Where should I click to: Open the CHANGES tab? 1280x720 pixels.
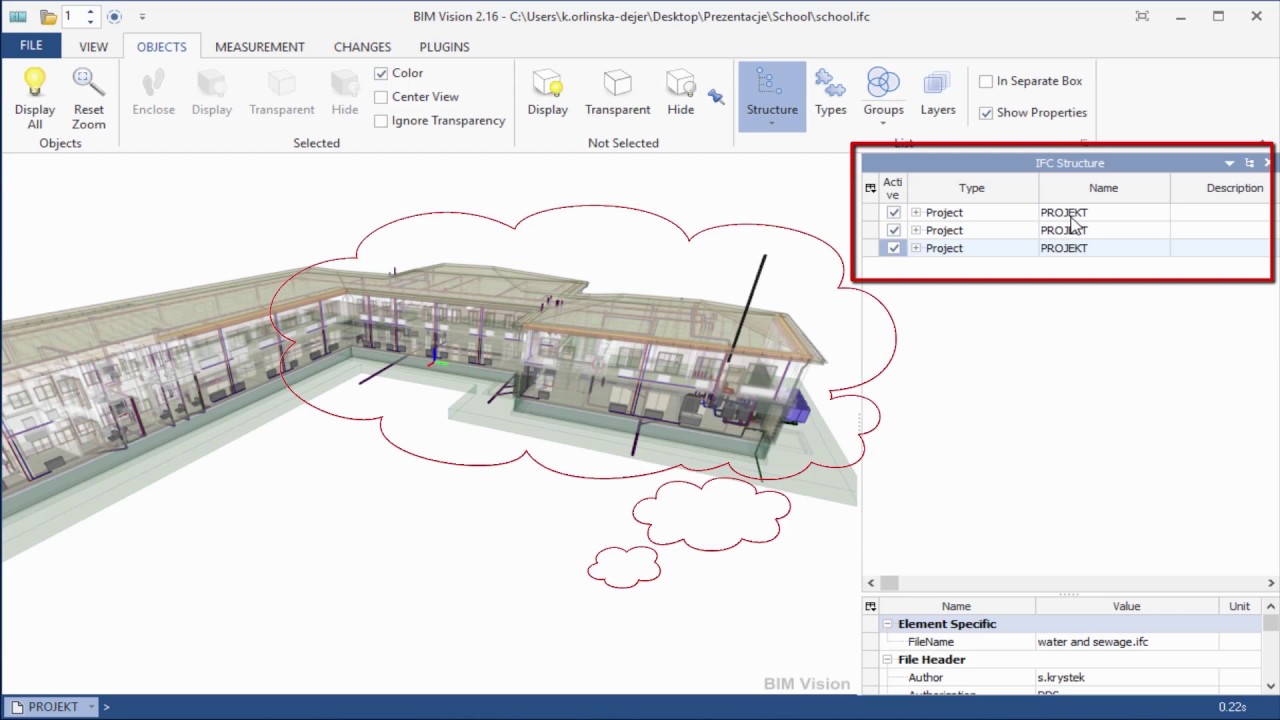point(362,47)
